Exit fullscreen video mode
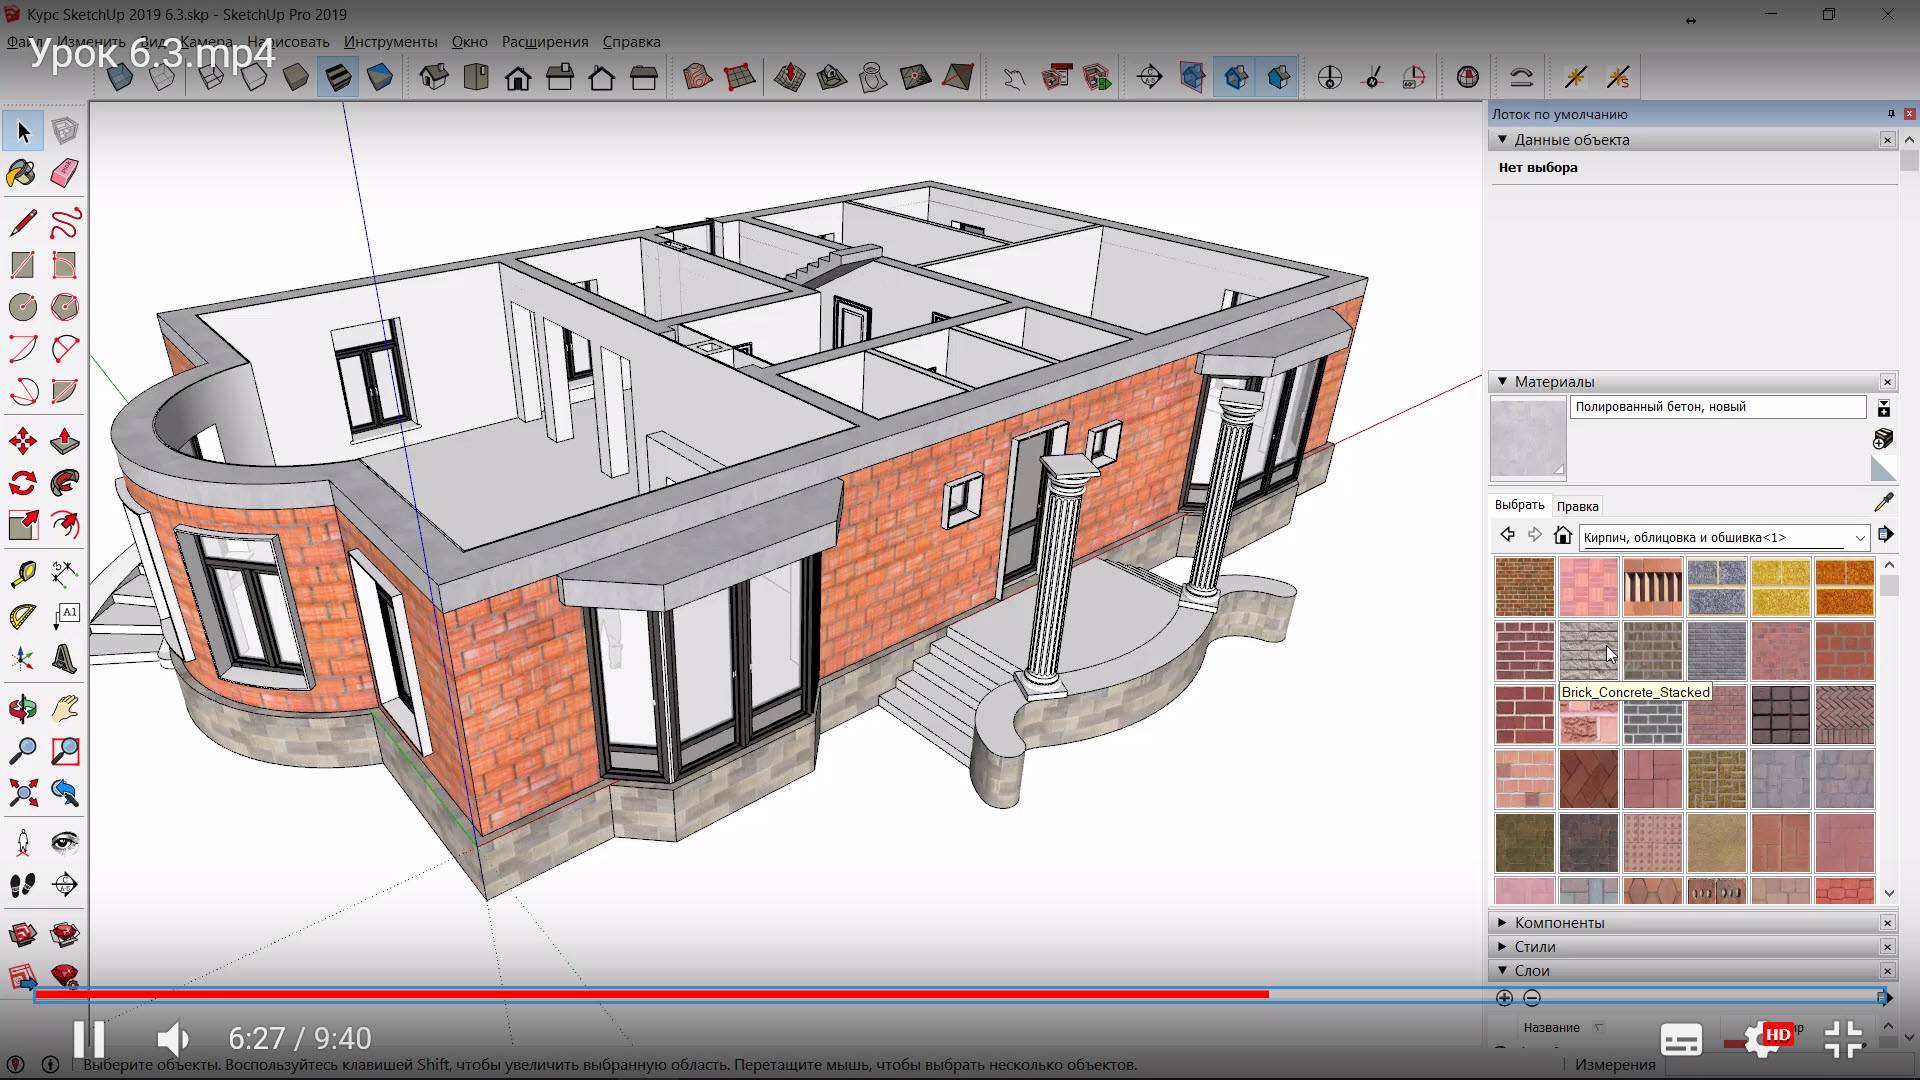The height and width of the screenshot is (1080, 1920). 1843,1039
